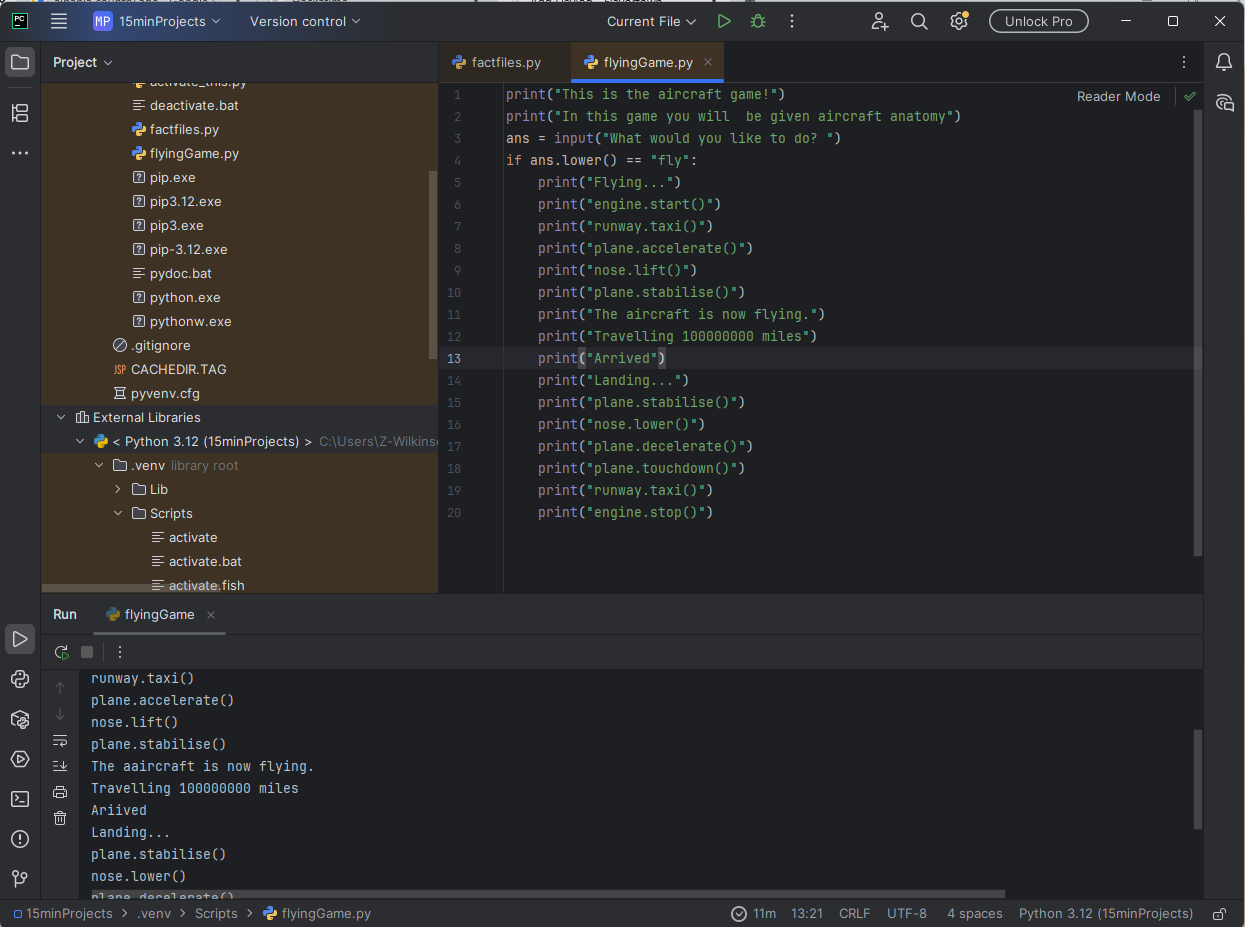1245x927 pixels.
Task: Collapse the External Libraries tree node
Action: point(61,417)
